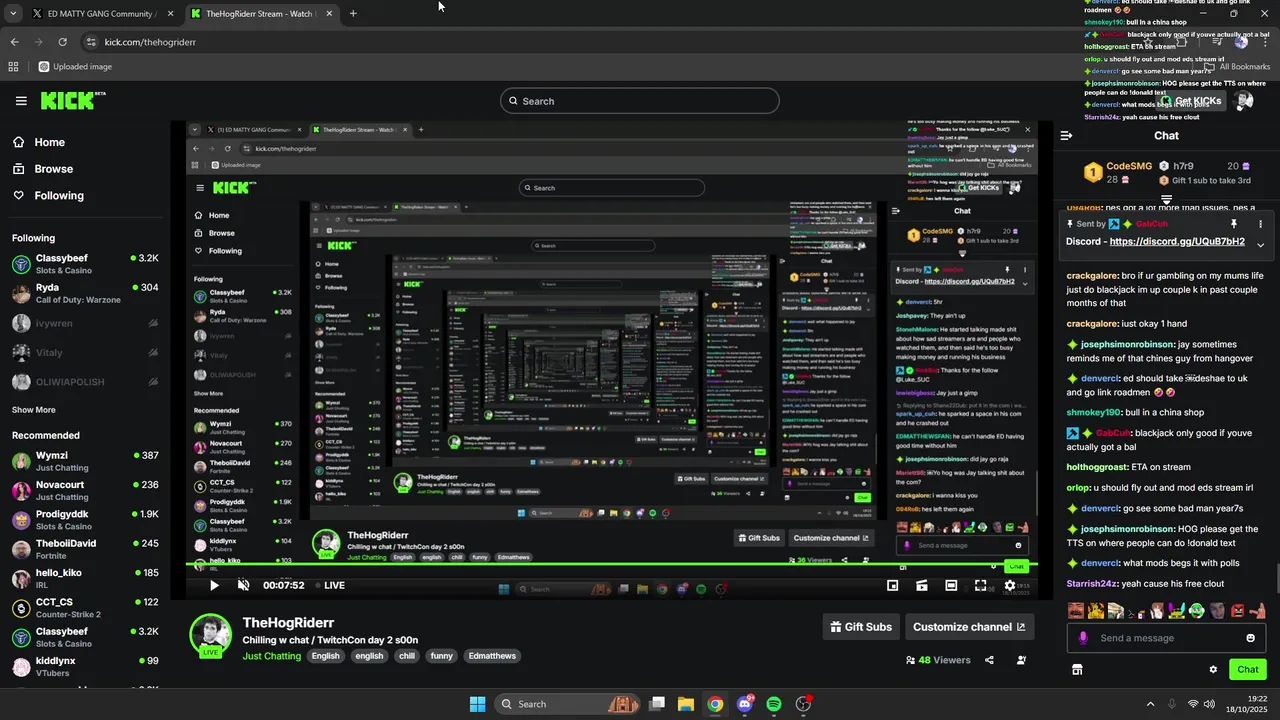The image size is (1280, 720).
Task: Collapse the gift leaderboard handle
Action: click(1166, 201)
